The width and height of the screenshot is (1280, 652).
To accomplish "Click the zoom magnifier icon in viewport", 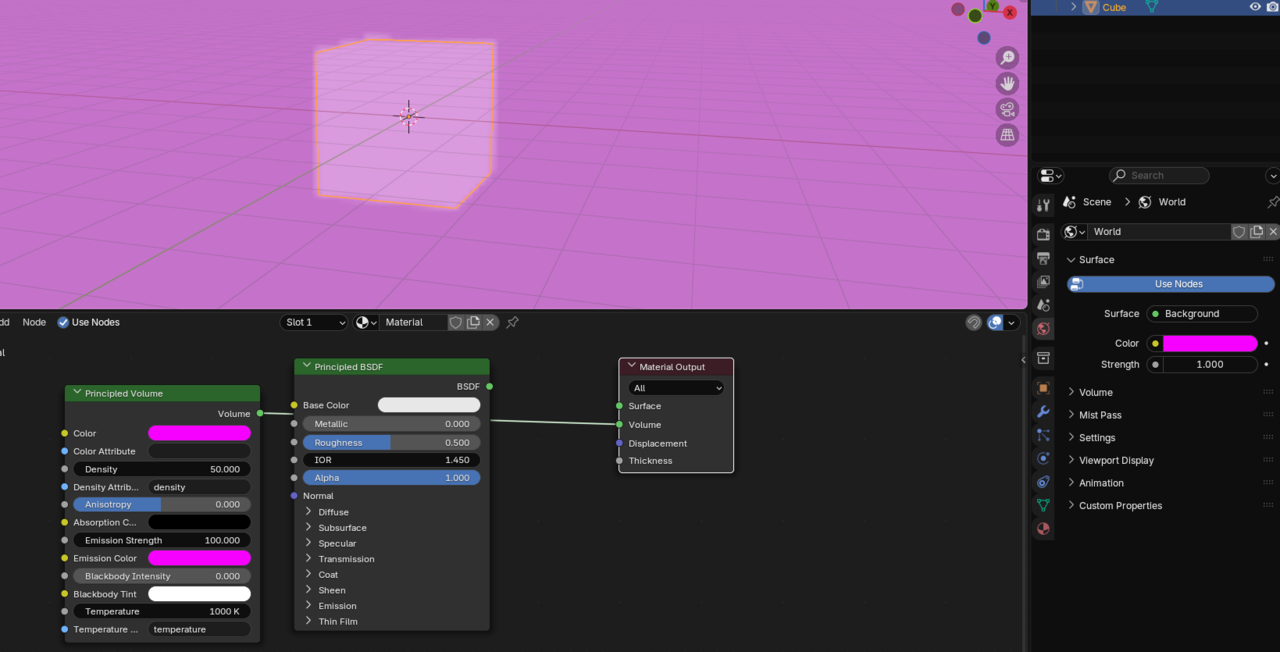I will pyautogui.click(x=1007, y=58).
